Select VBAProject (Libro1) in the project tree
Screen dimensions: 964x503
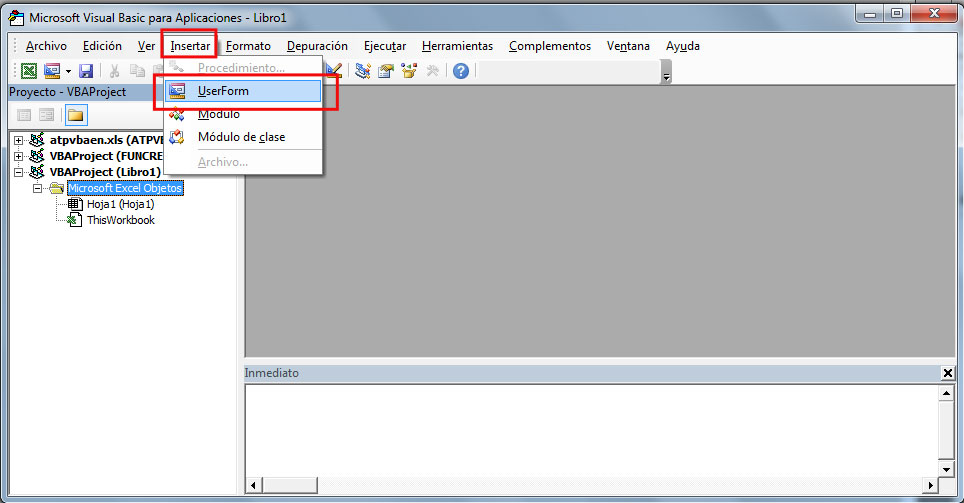click(105, 172)
